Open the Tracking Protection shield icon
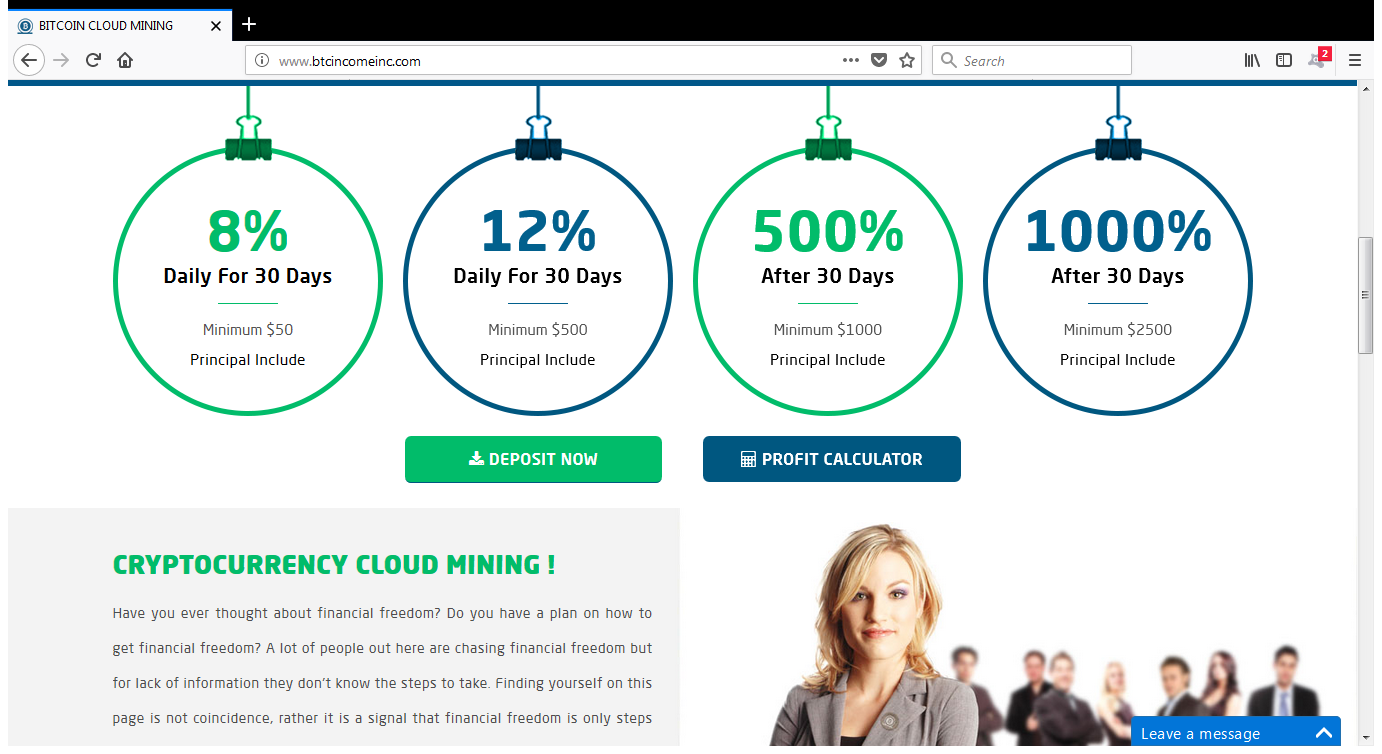The width and height of the screenshot is (1382, 754). point(879,60)
